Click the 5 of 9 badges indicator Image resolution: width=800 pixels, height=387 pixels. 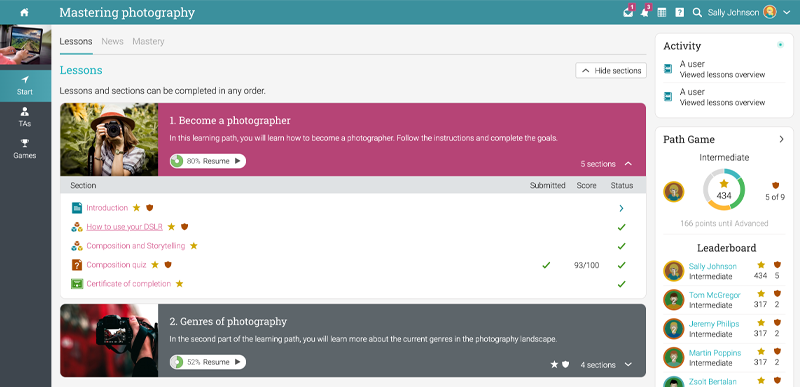point(775,191)
